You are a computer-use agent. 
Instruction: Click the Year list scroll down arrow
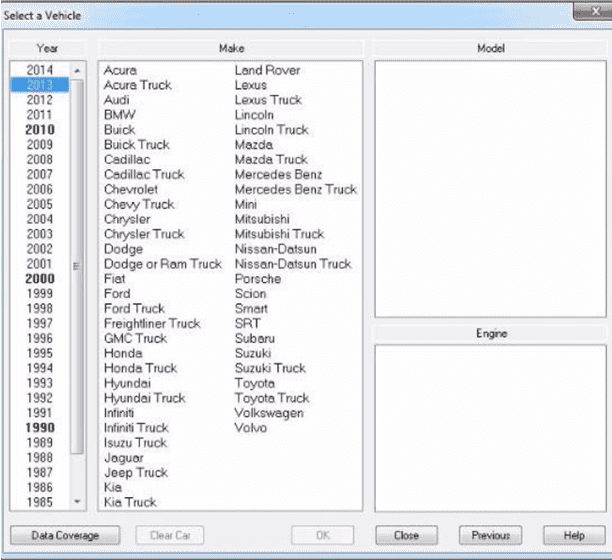77,501
